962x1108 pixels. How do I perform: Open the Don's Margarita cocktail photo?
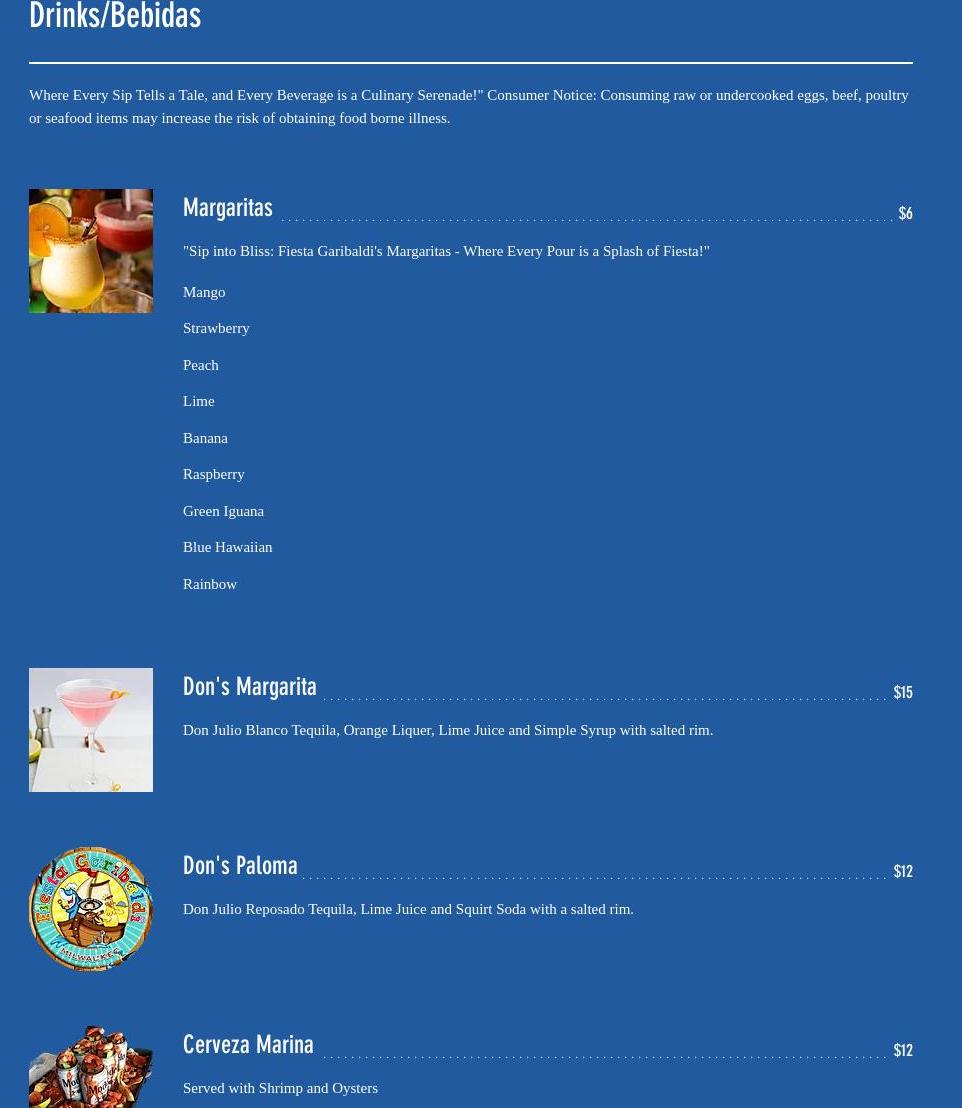click(90, 730)
